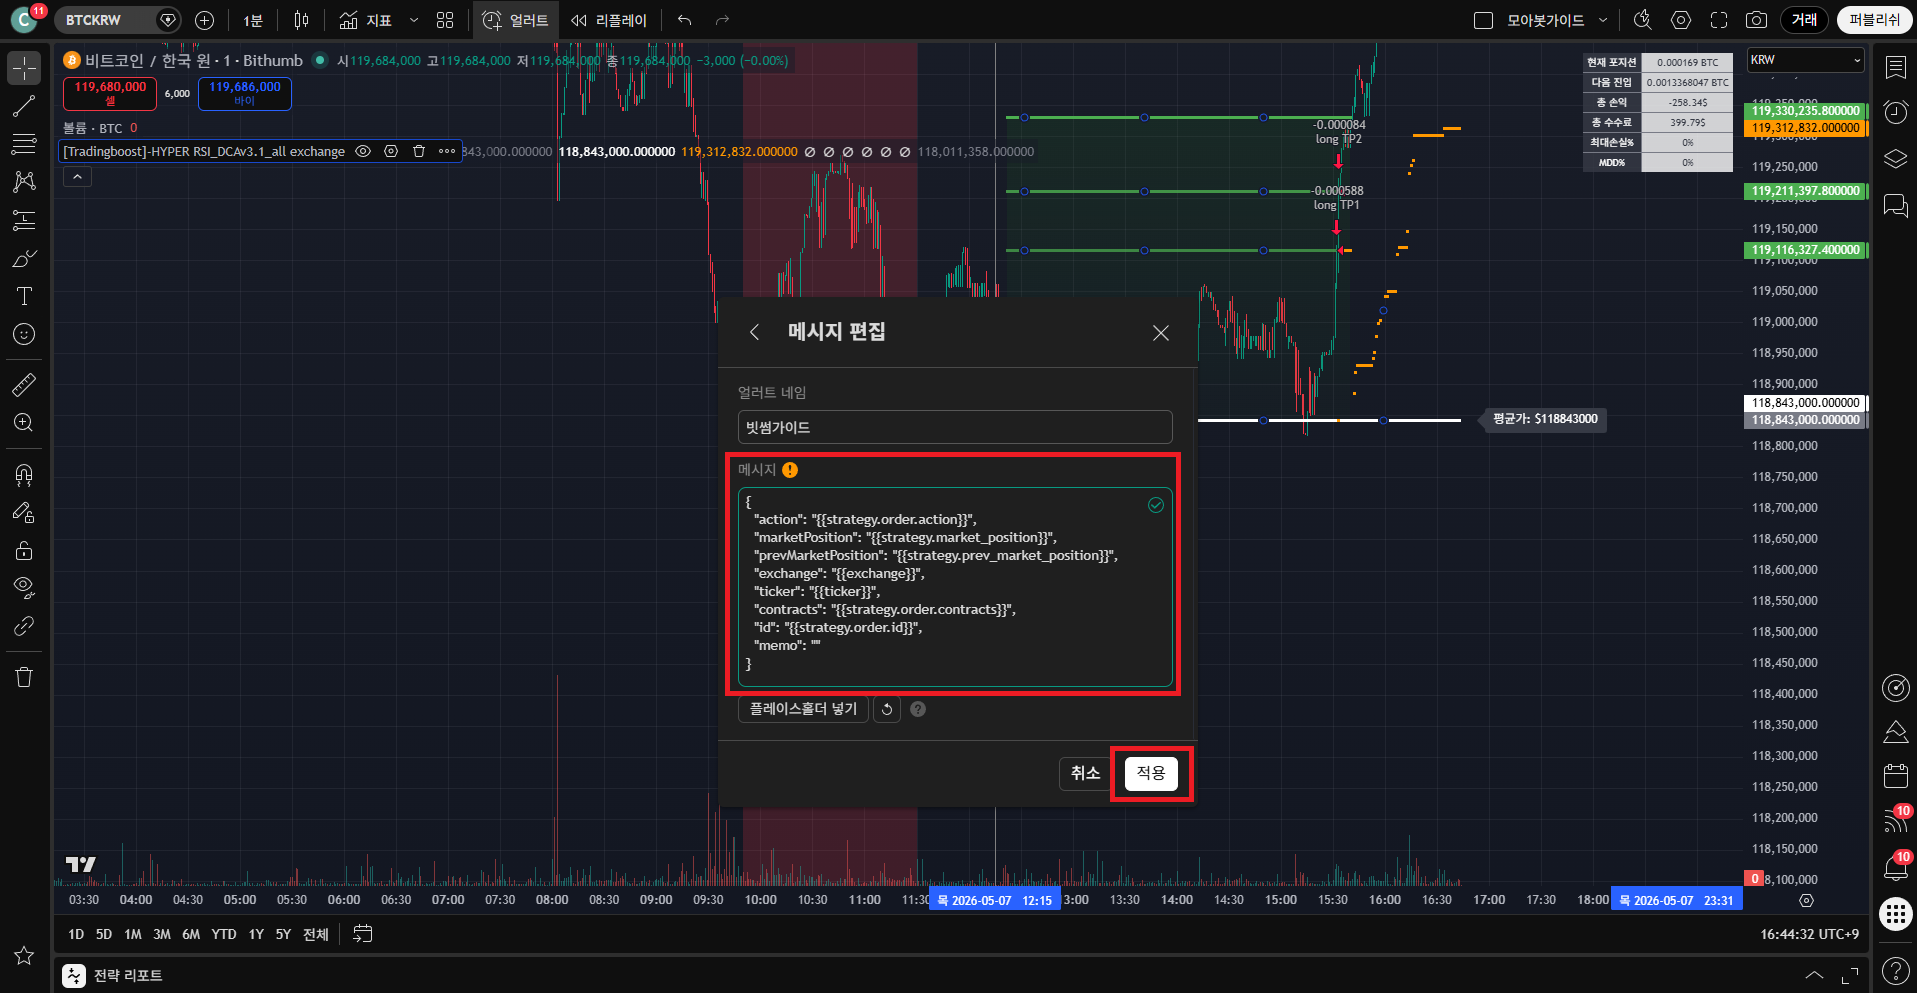Click 취소 to cancel editing

click(x=1085, y=773)
